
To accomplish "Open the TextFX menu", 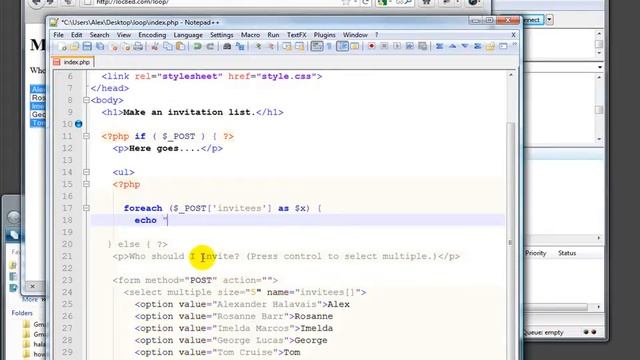I will tap(296, 35).
